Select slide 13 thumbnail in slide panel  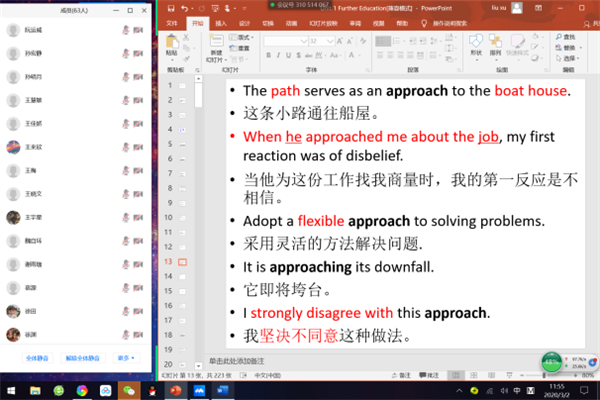click(x=184, y=261)
